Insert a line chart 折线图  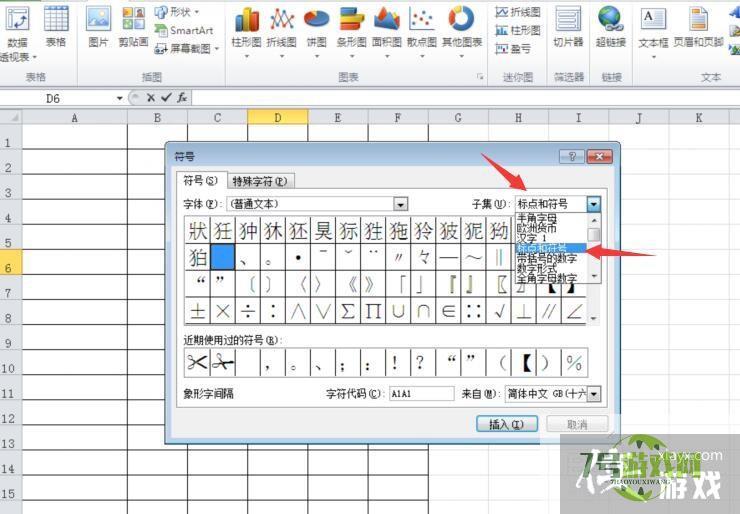pyautogui.click(x=282, y=31)
